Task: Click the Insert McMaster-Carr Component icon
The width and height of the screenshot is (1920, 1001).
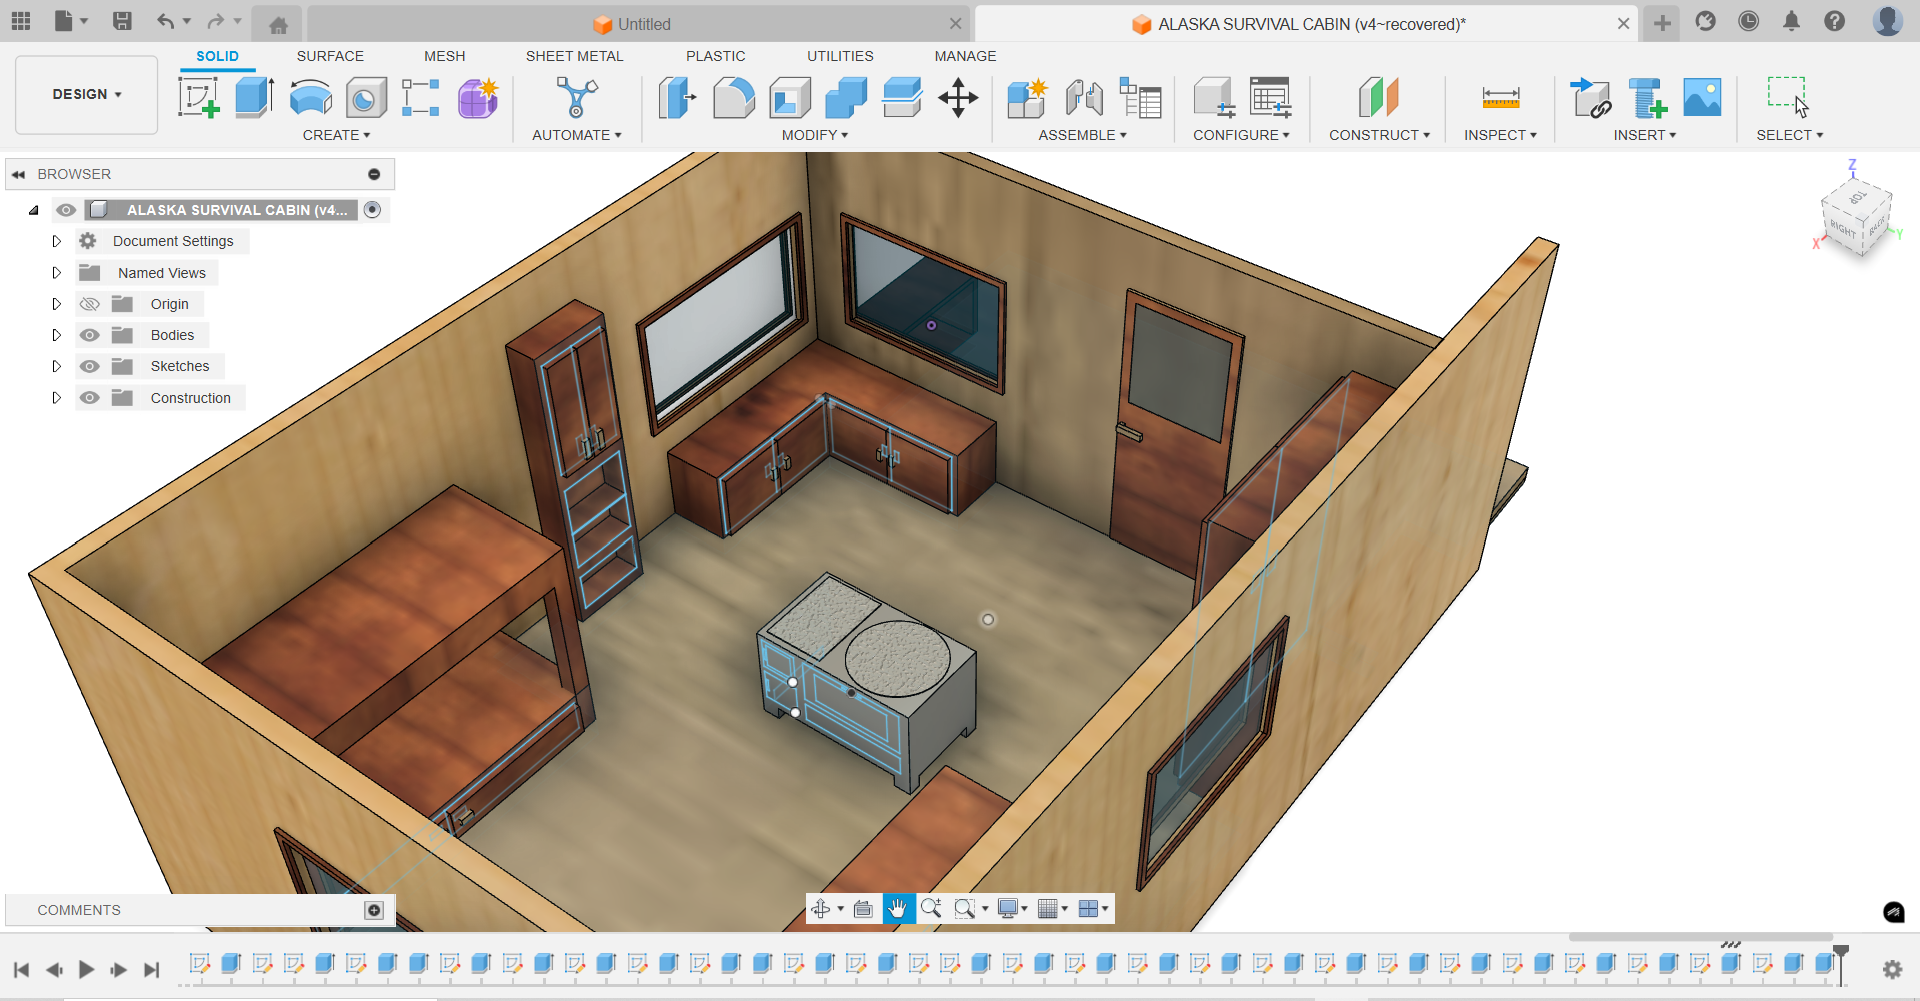Action: tap(1646, 98)
